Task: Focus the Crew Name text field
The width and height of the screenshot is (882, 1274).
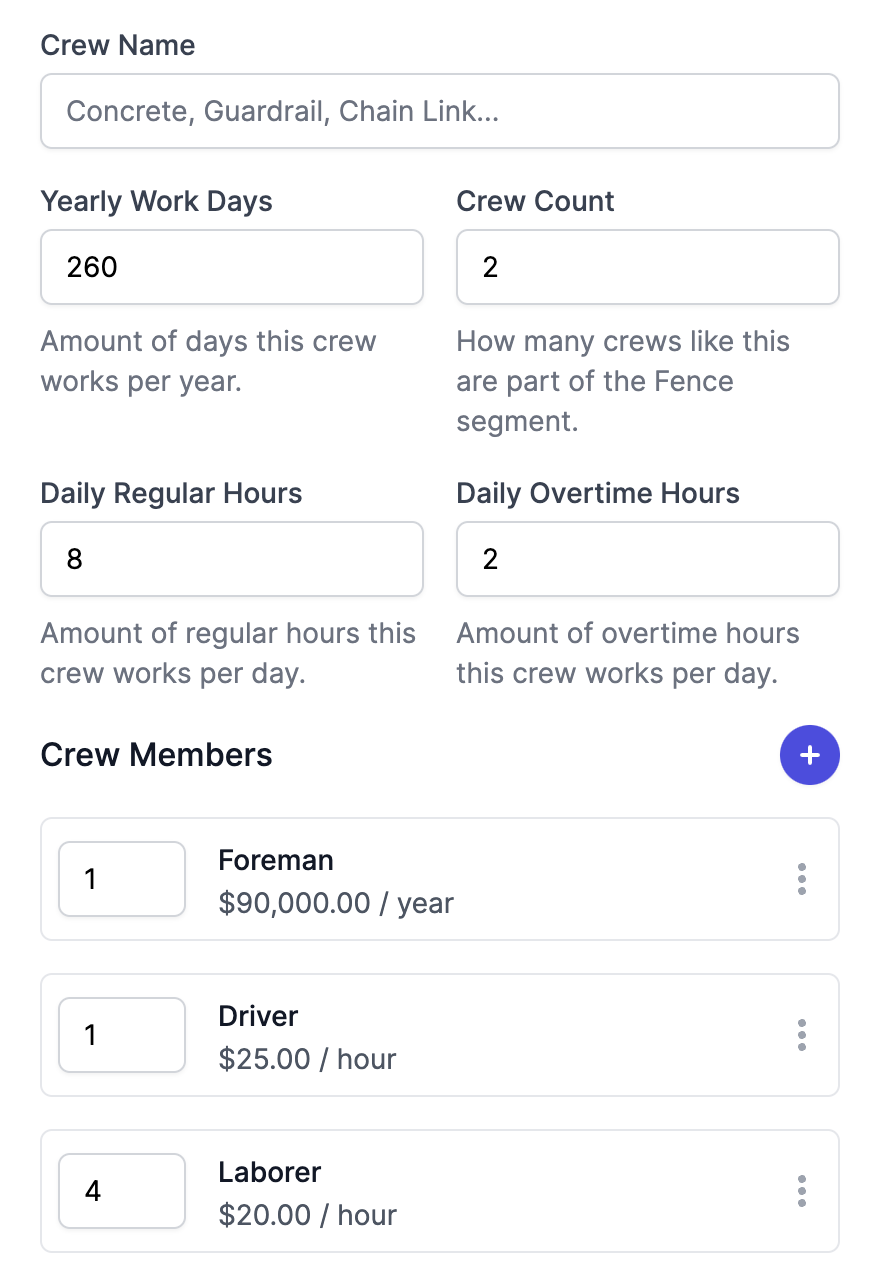Action: [439, 111]
